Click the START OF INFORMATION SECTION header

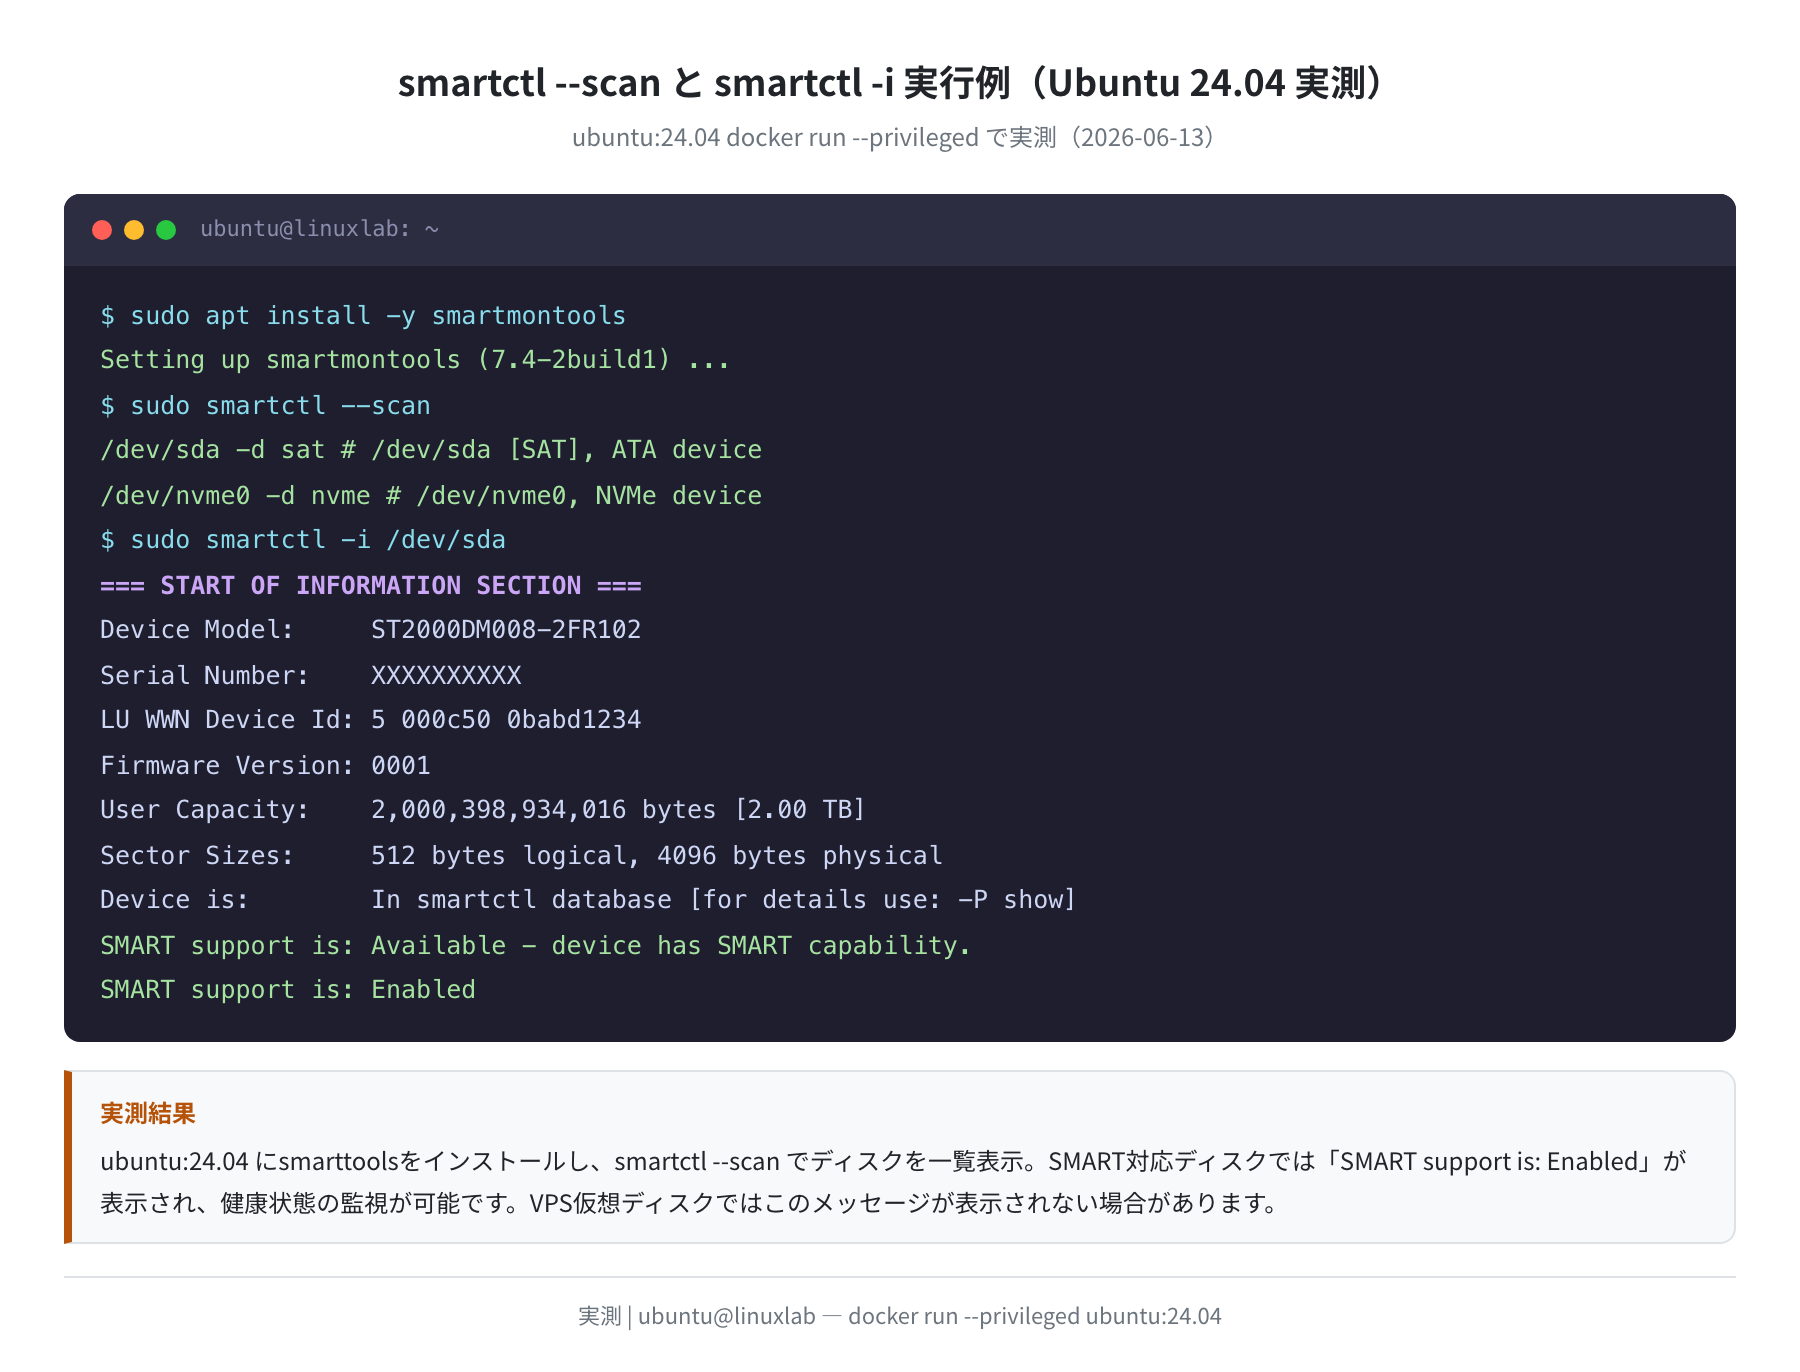pyautogui.click(x=371, y=586)
